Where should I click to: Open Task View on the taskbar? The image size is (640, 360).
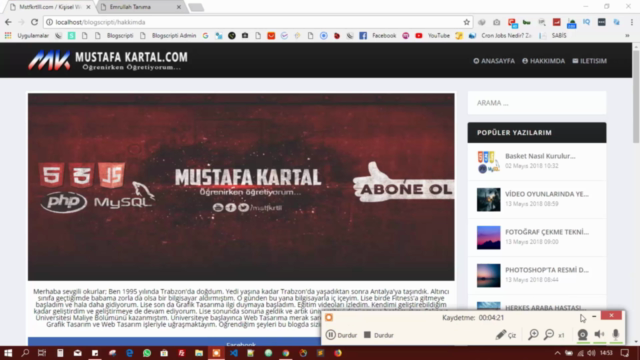(x=42, y=353)
